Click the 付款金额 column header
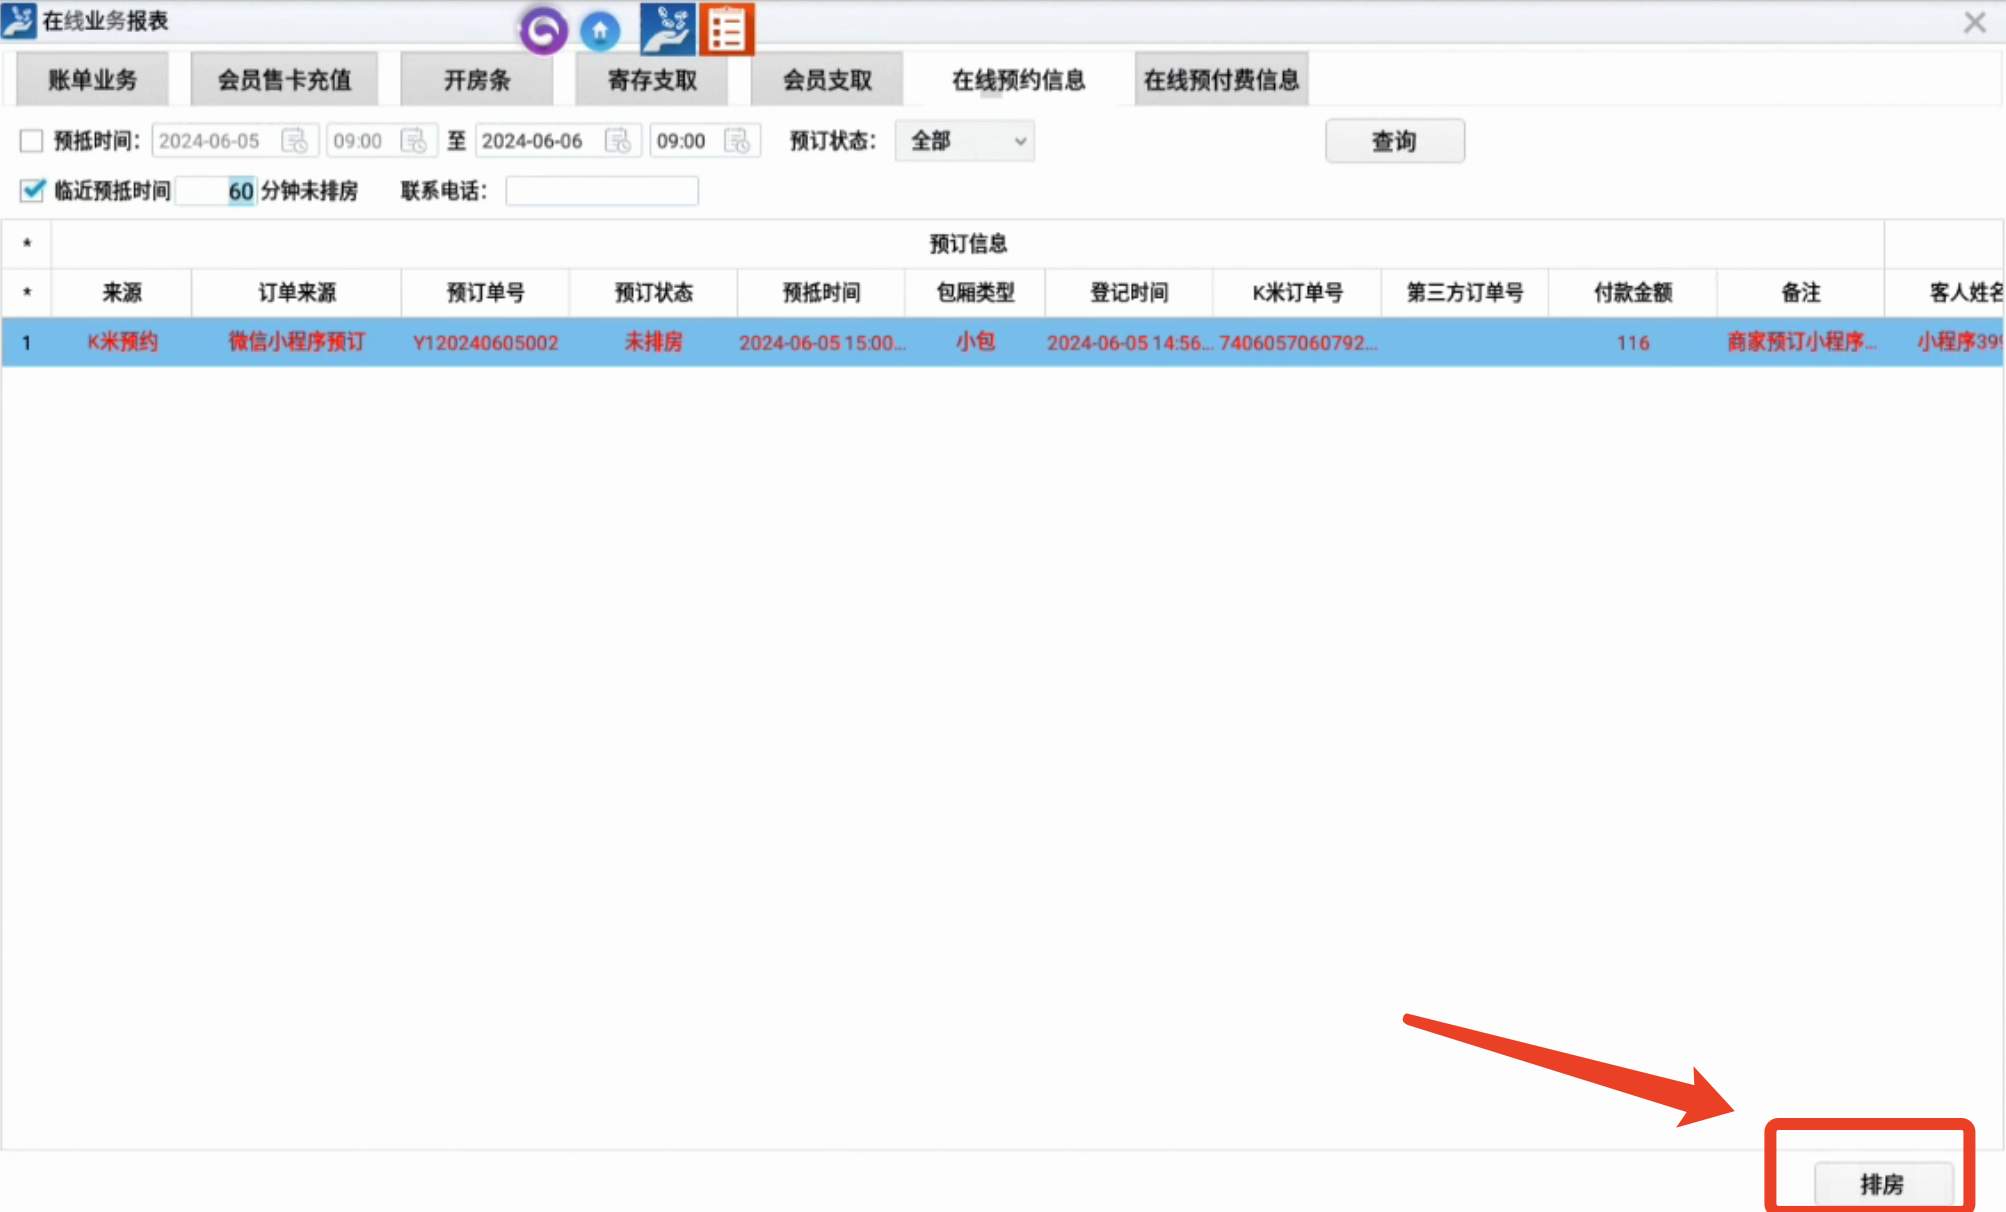Viewport: 2006px width, 1212px height. (1633, 292)
